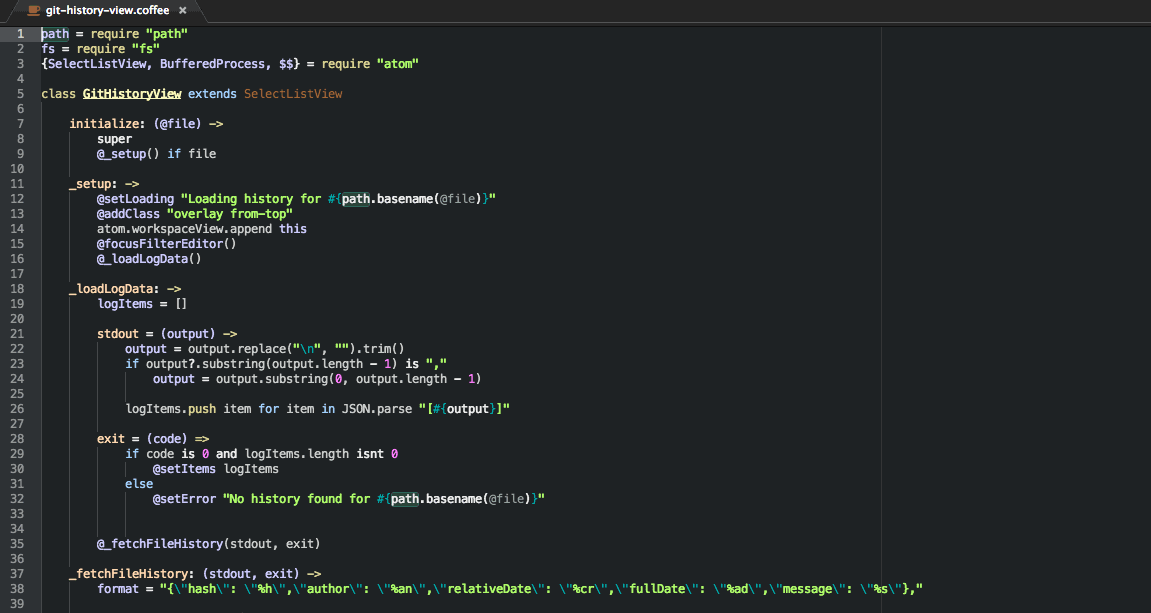Place cursor on 'initialize:' method name
This screenshot has width=1151, height=613.
coord(107,123)
